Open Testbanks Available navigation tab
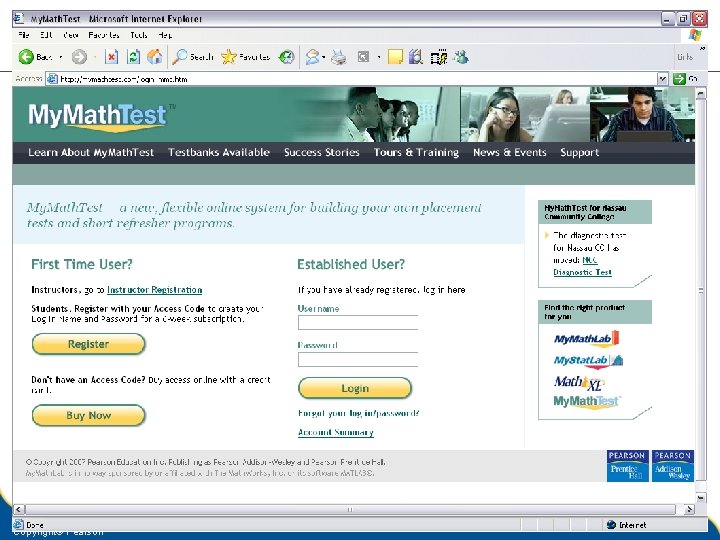Screen dimensions: 720x540 coord(219,152)
